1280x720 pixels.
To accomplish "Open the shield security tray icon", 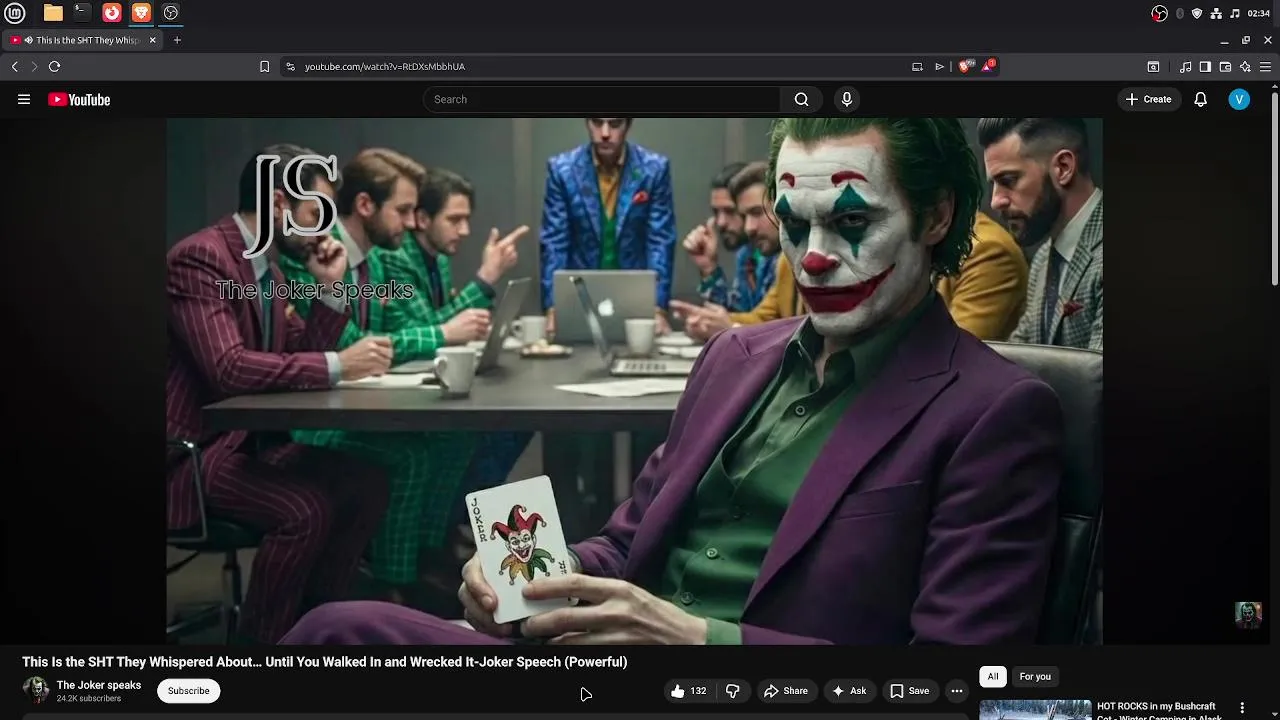I will pos(1197,13).
